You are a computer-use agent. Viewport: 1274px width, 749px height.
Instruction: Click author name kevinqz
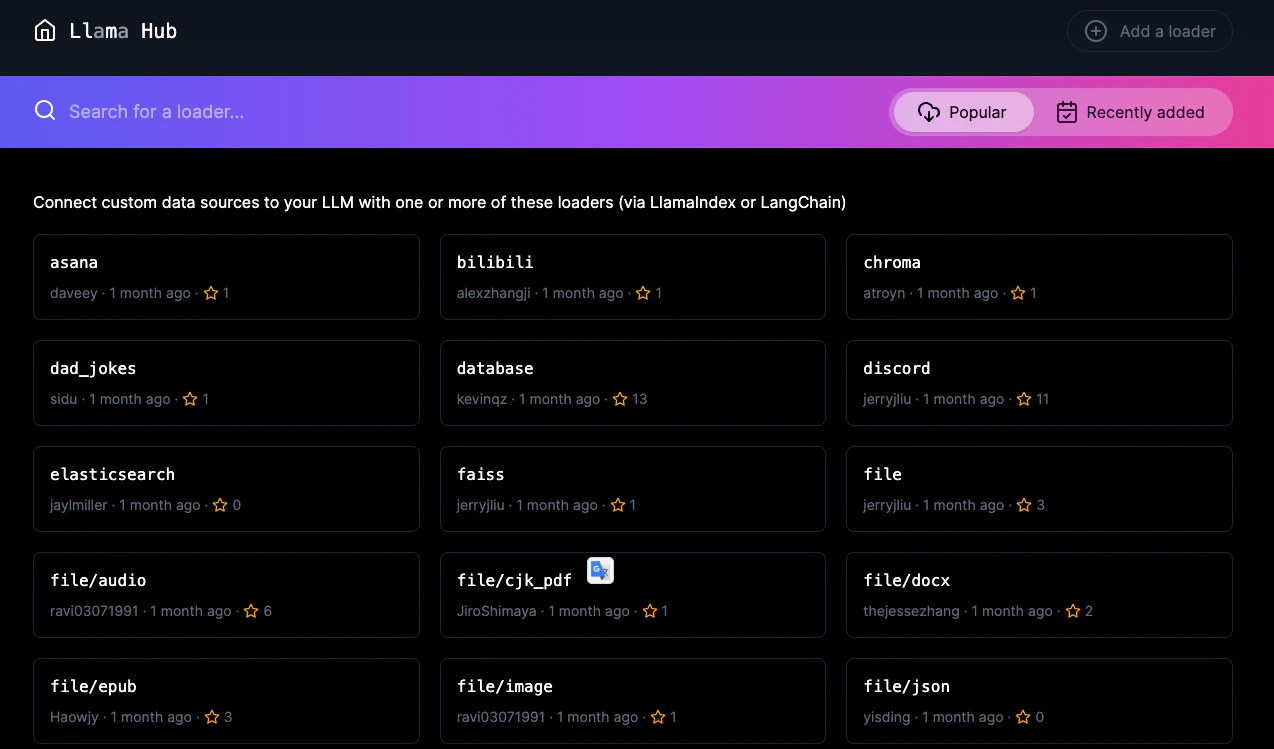click(482, 399)
